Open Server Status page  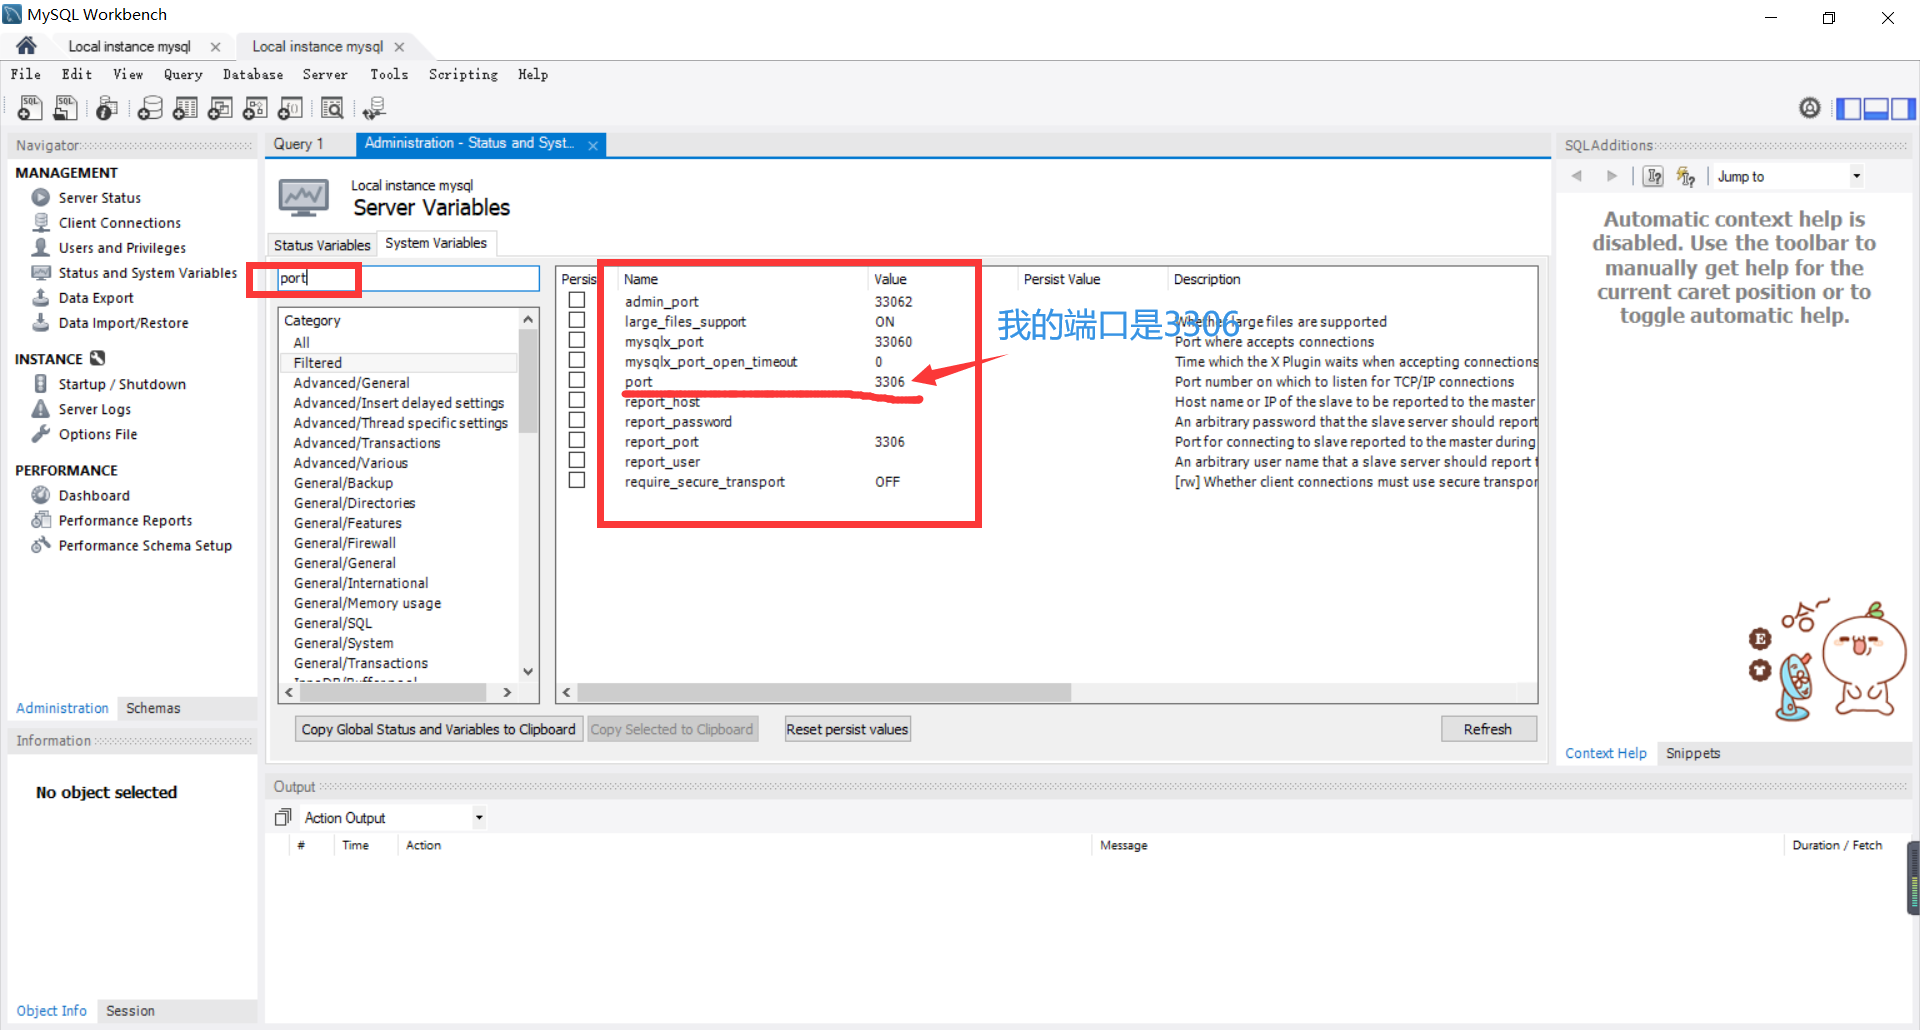(x=99, y=198)
